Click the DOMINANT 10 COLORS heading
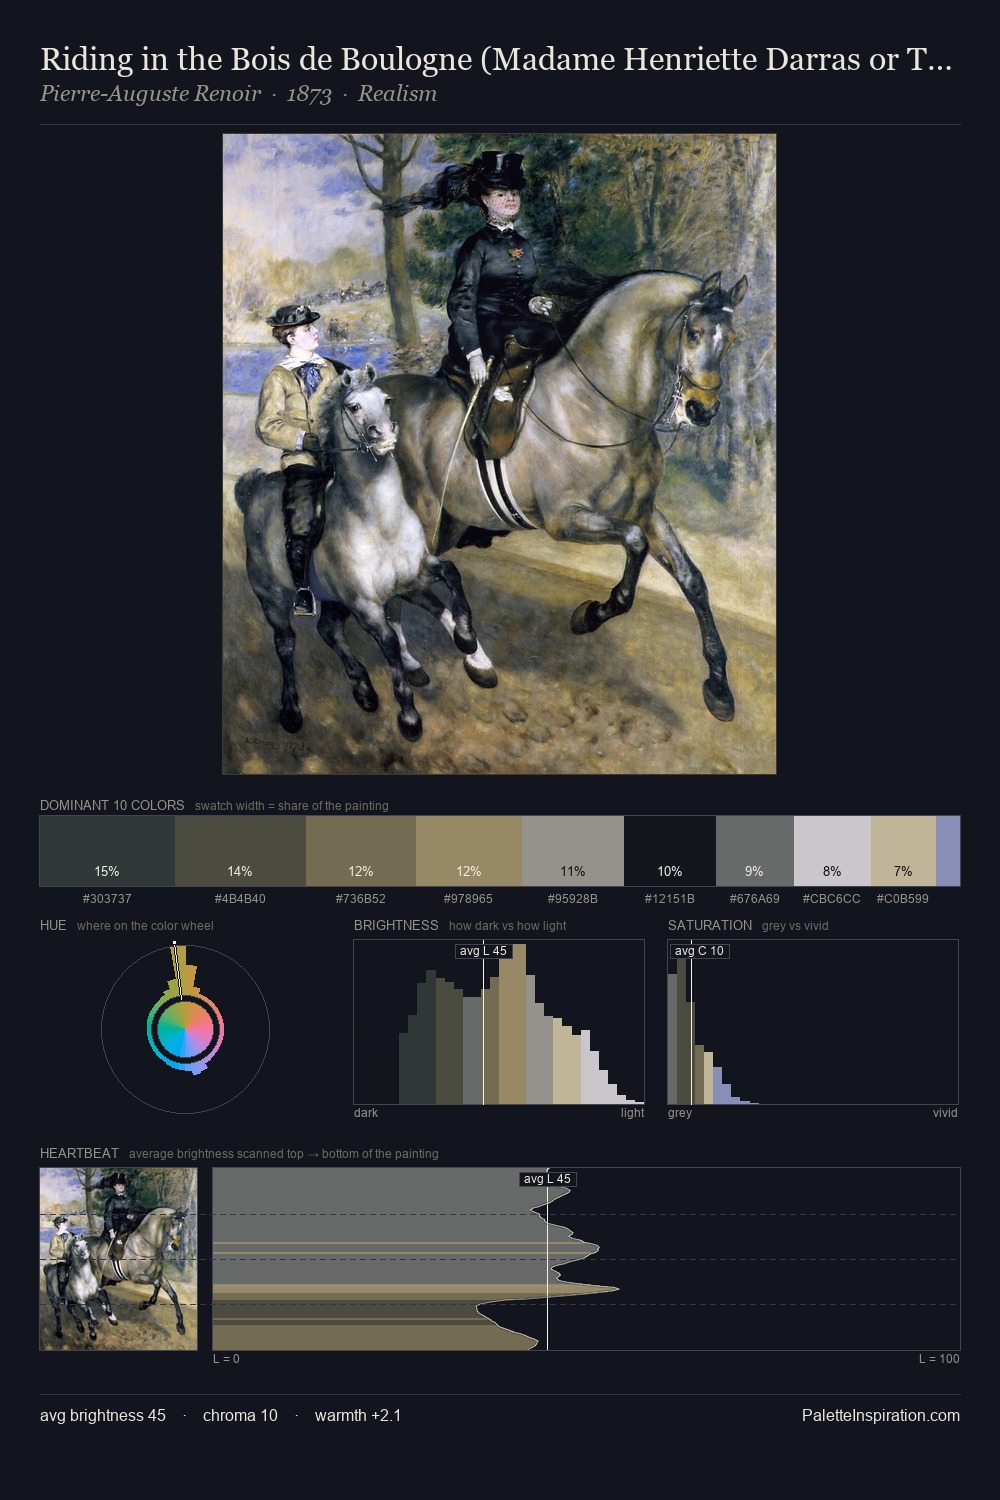 tap(112, 805)
